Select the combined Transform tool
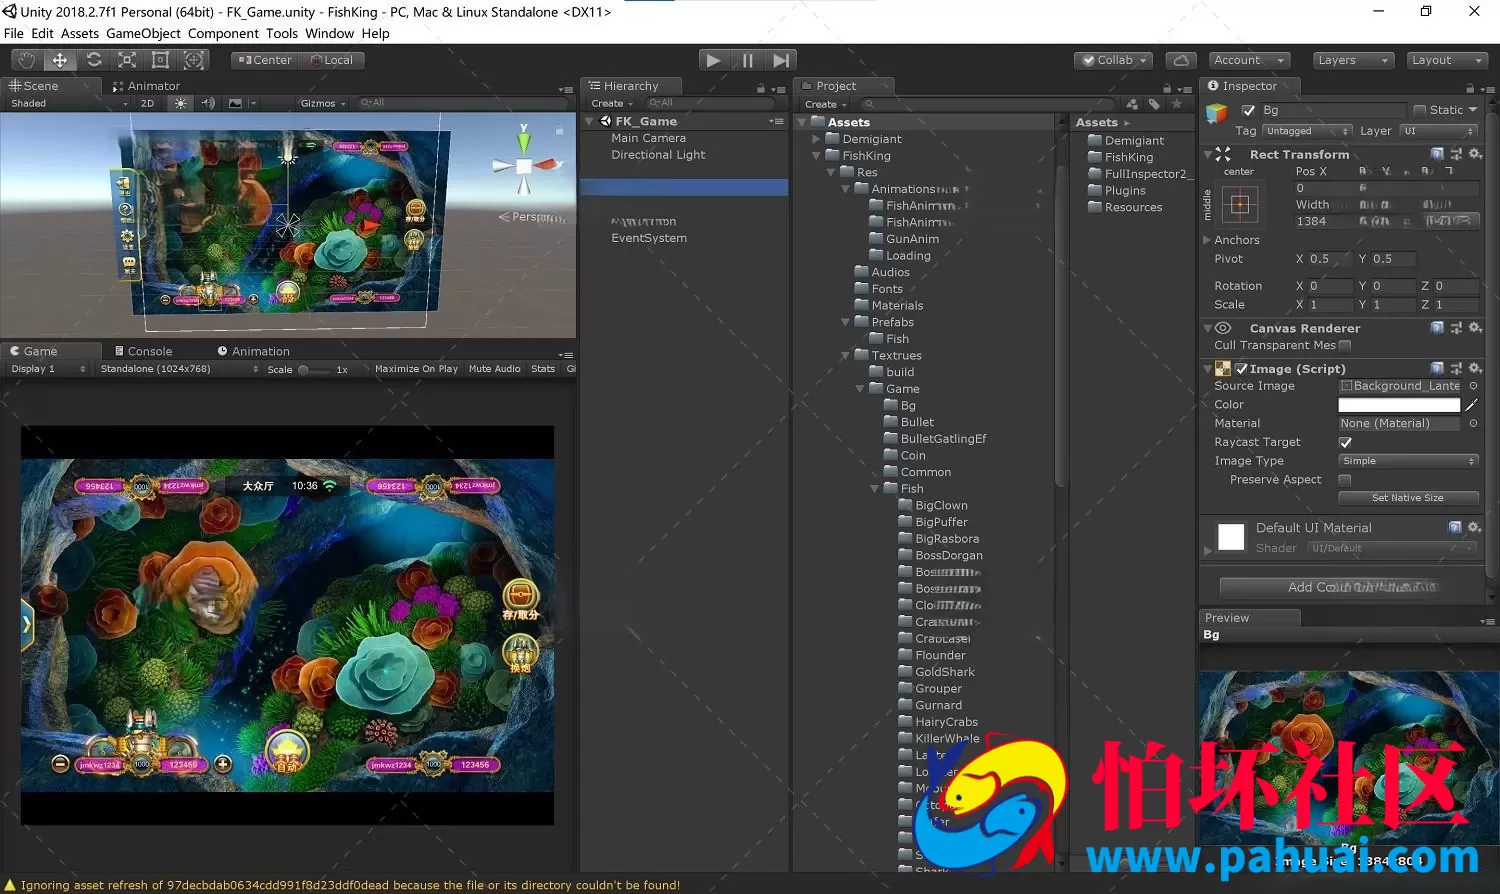 pos(194,60)
